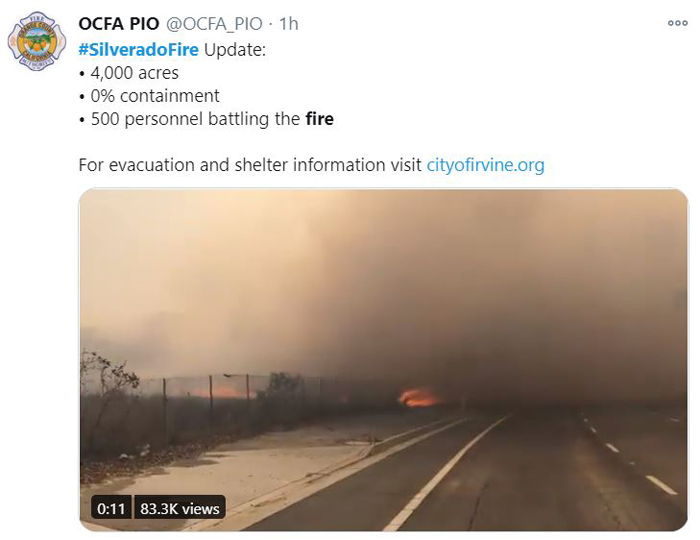This screenshot has width=700, height=540.
Task: Visit the cityofirvine.org link
Action: [485, 165]
